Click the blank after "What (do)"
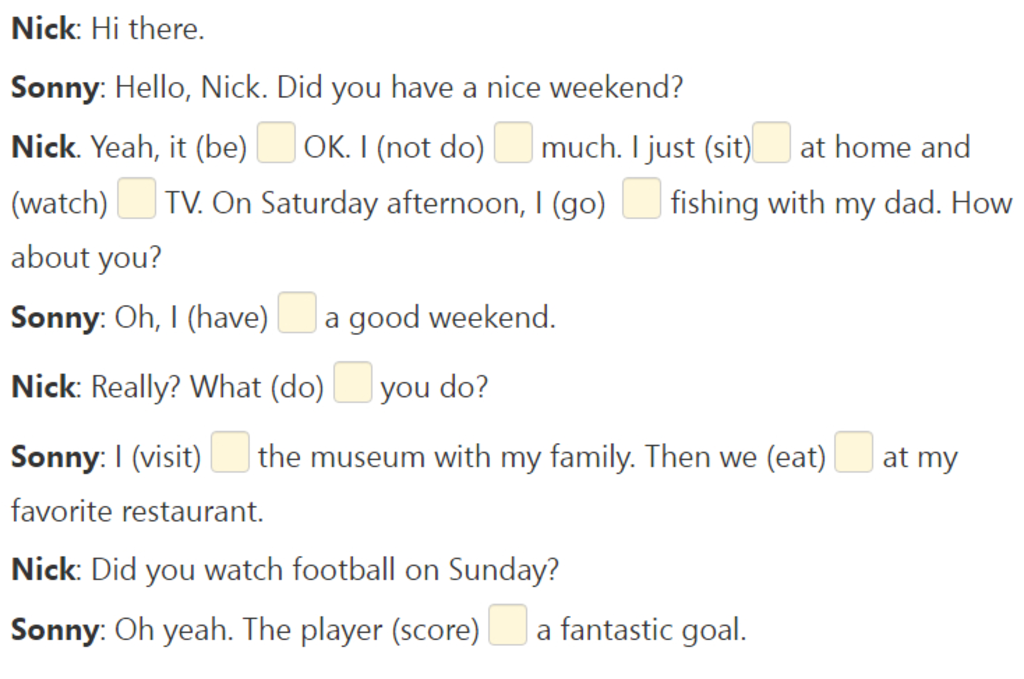 [x=353, y=383]
